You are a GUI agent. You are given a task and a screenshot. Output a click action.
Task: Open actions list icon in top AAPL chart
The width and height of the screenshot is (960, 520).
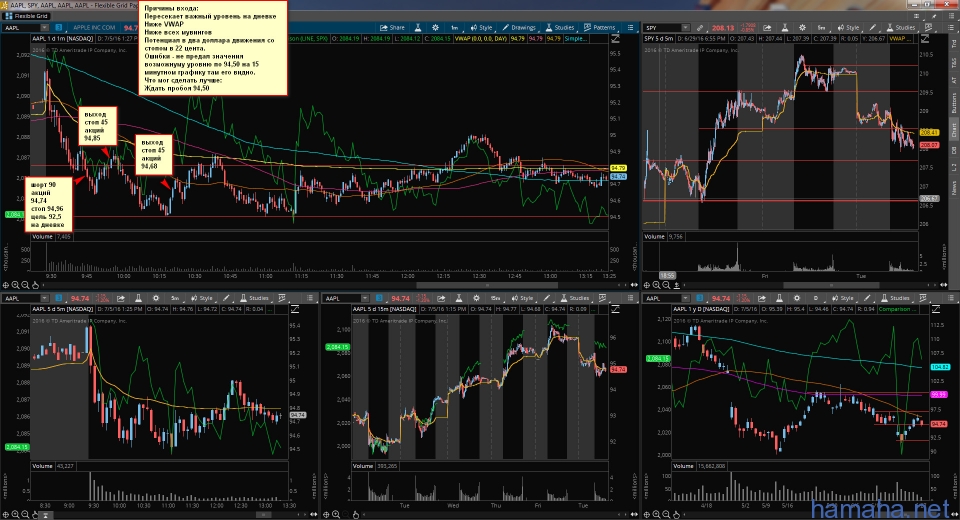click(630, 28)
